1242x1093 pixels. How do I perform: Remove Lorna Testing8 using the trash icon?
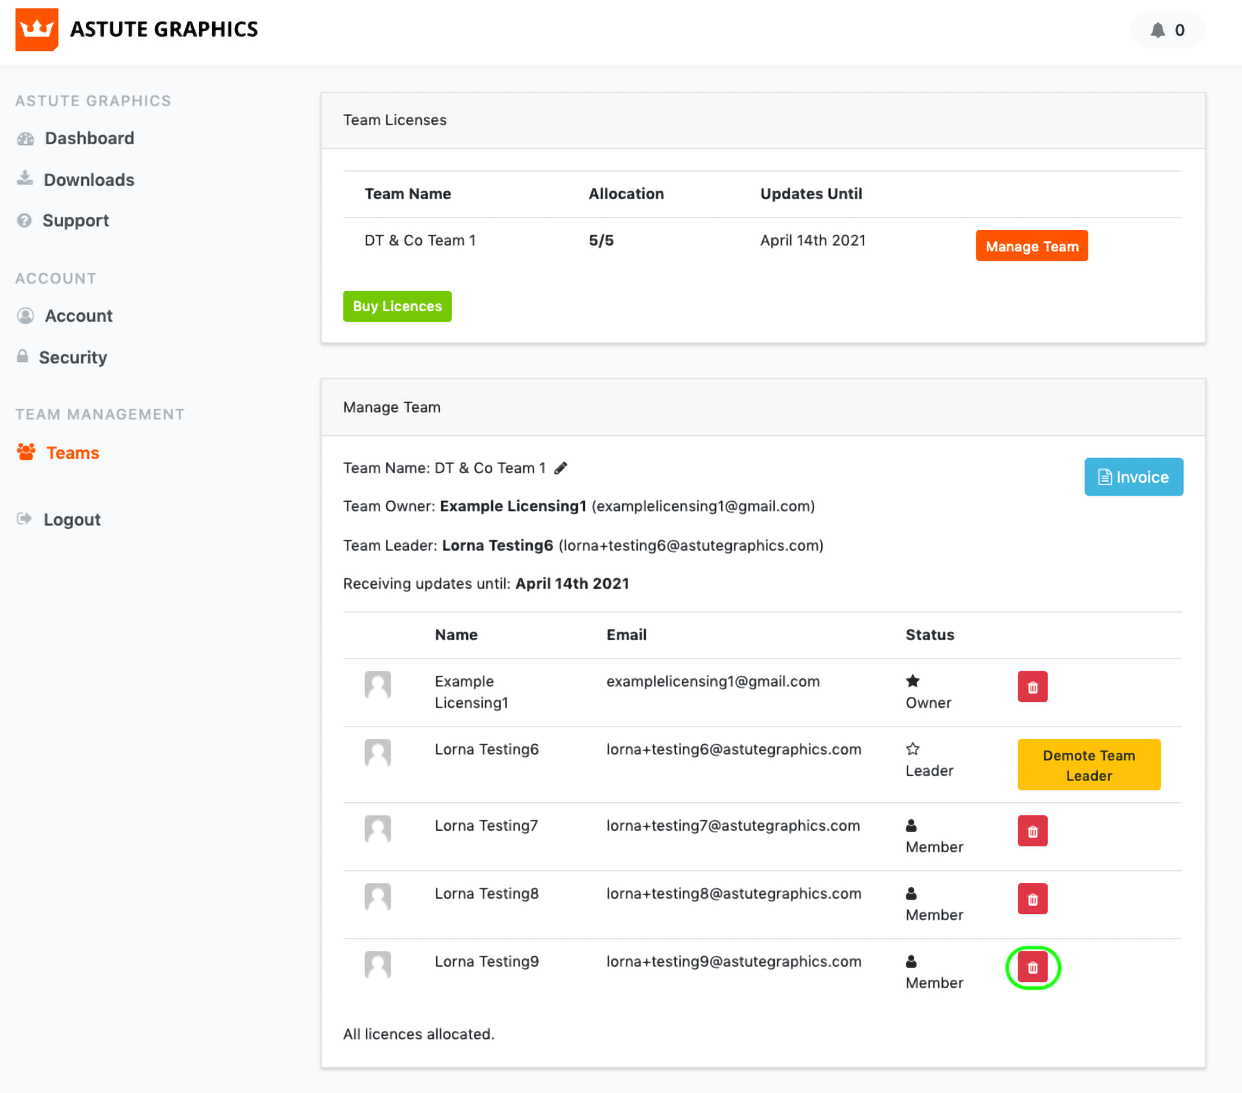click(x=1032, y=899)
